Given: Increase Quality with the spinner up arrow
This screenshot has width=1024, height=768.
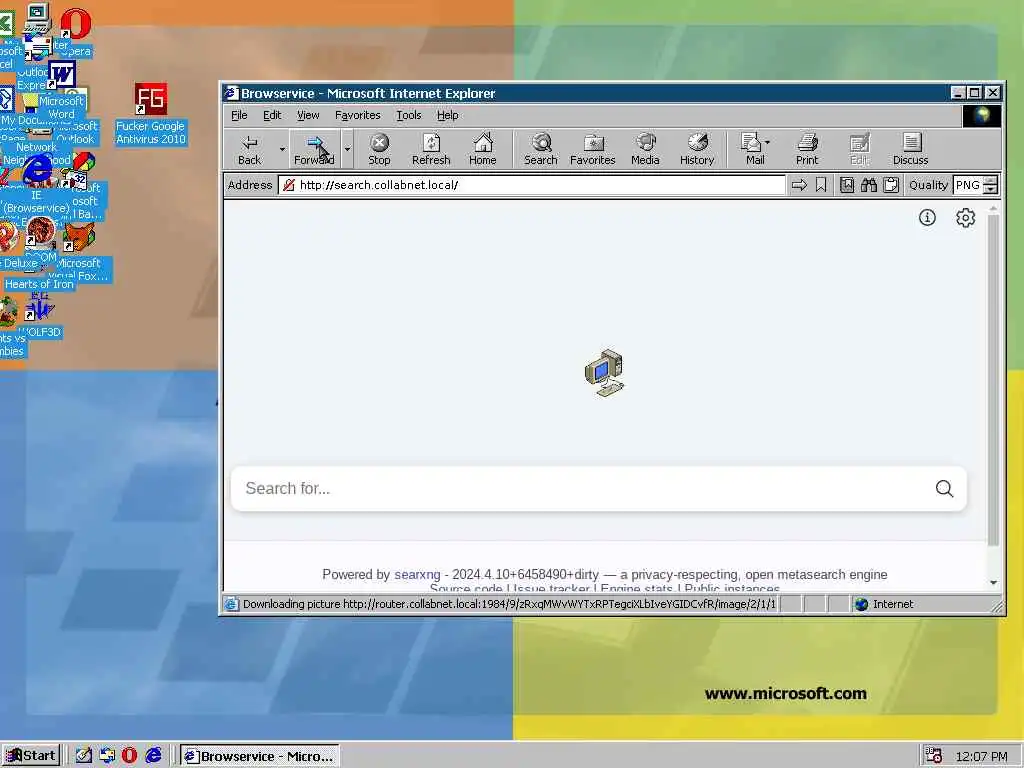Looking at the screenshot, I should click(x=991, y=181).
